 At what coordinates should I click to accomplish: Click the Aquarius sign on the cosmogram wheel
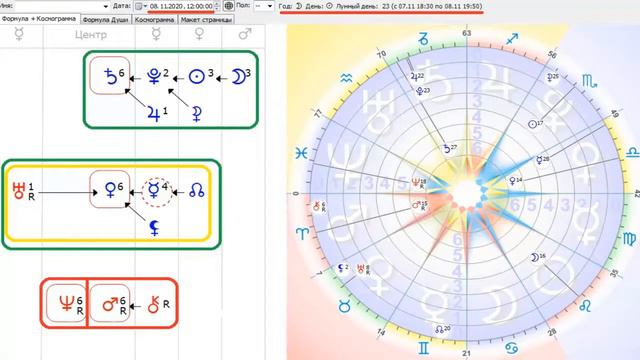coord(346,78)
